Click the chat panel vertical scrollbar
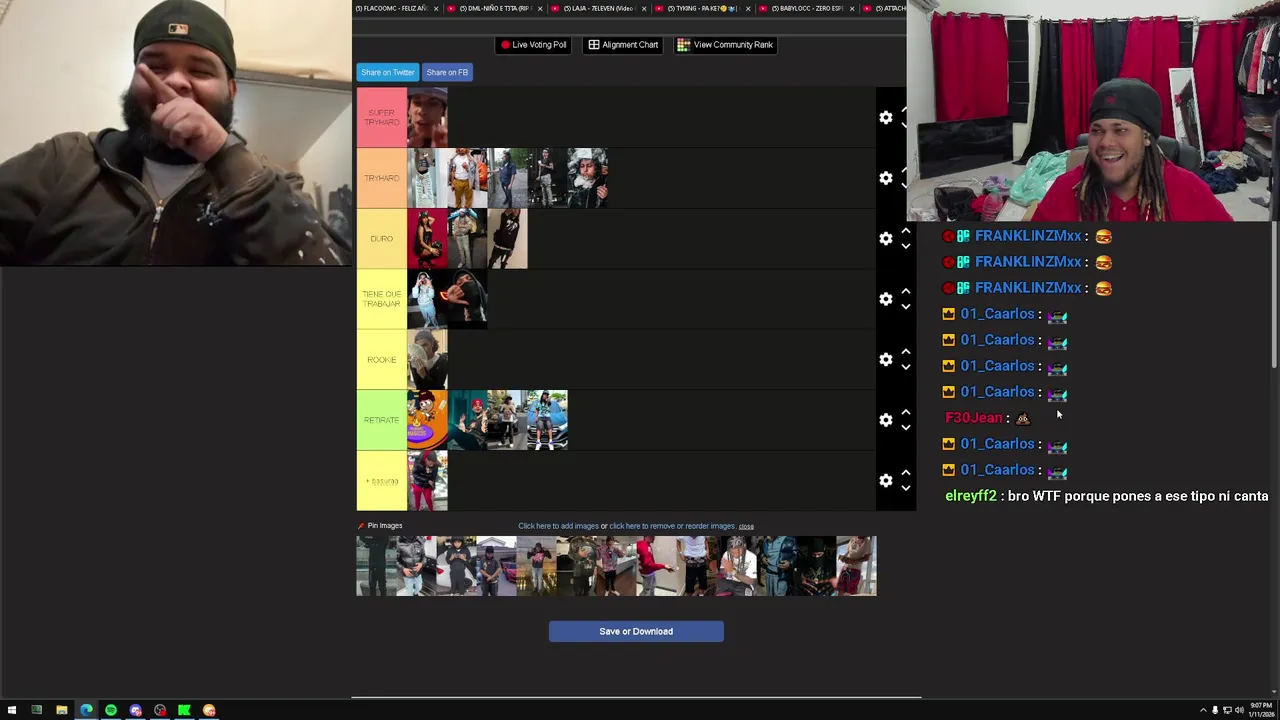Image resolution: width=1280 pixels, height=720 pixels. (x=1275, y=295)
